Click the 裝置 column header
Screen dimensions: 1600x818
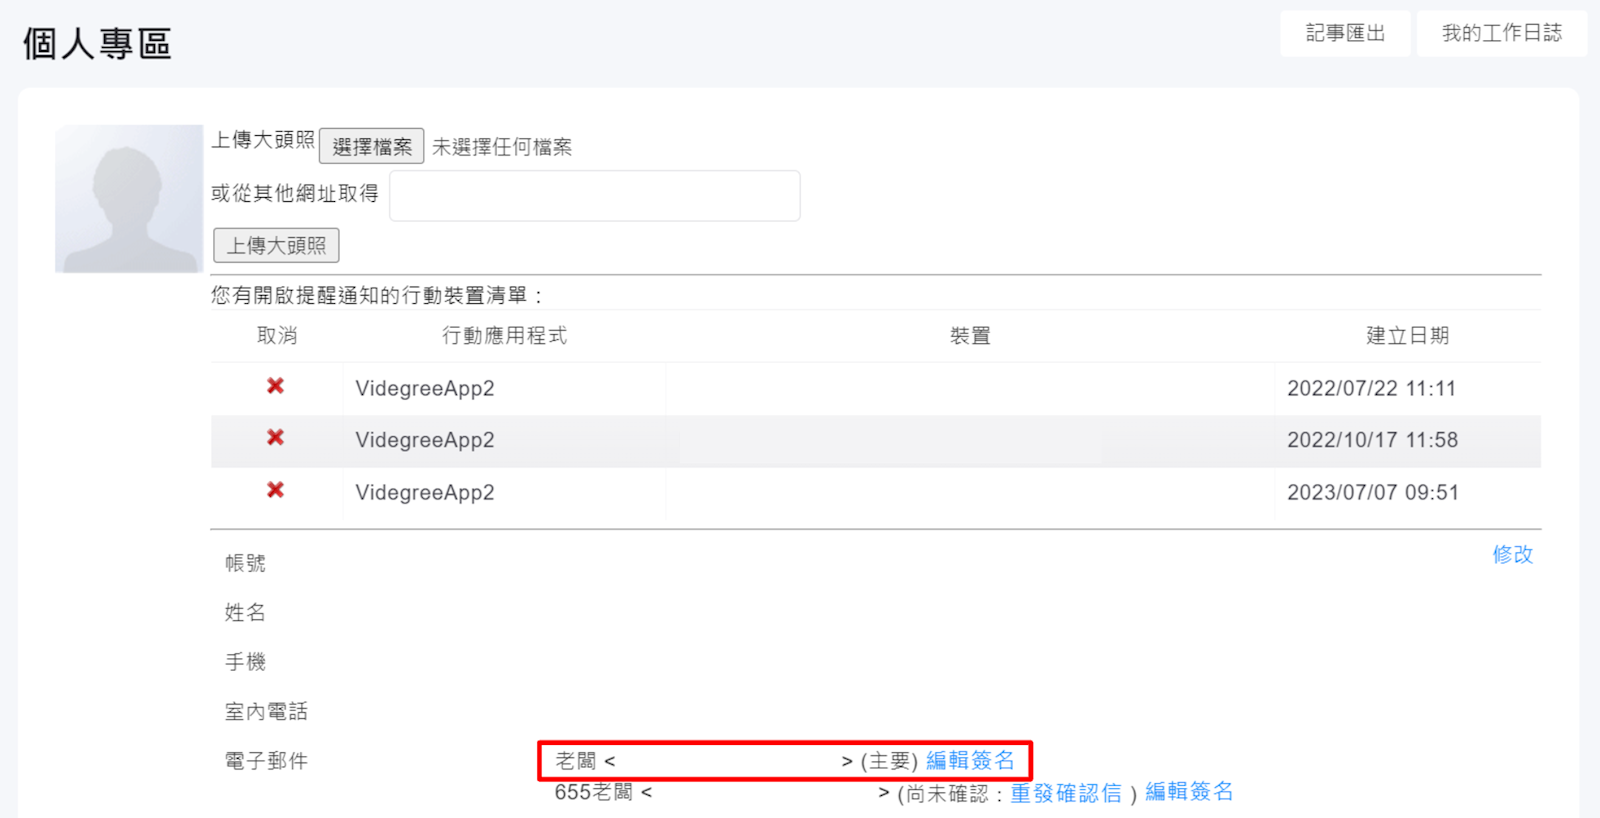tap(970, 336)
